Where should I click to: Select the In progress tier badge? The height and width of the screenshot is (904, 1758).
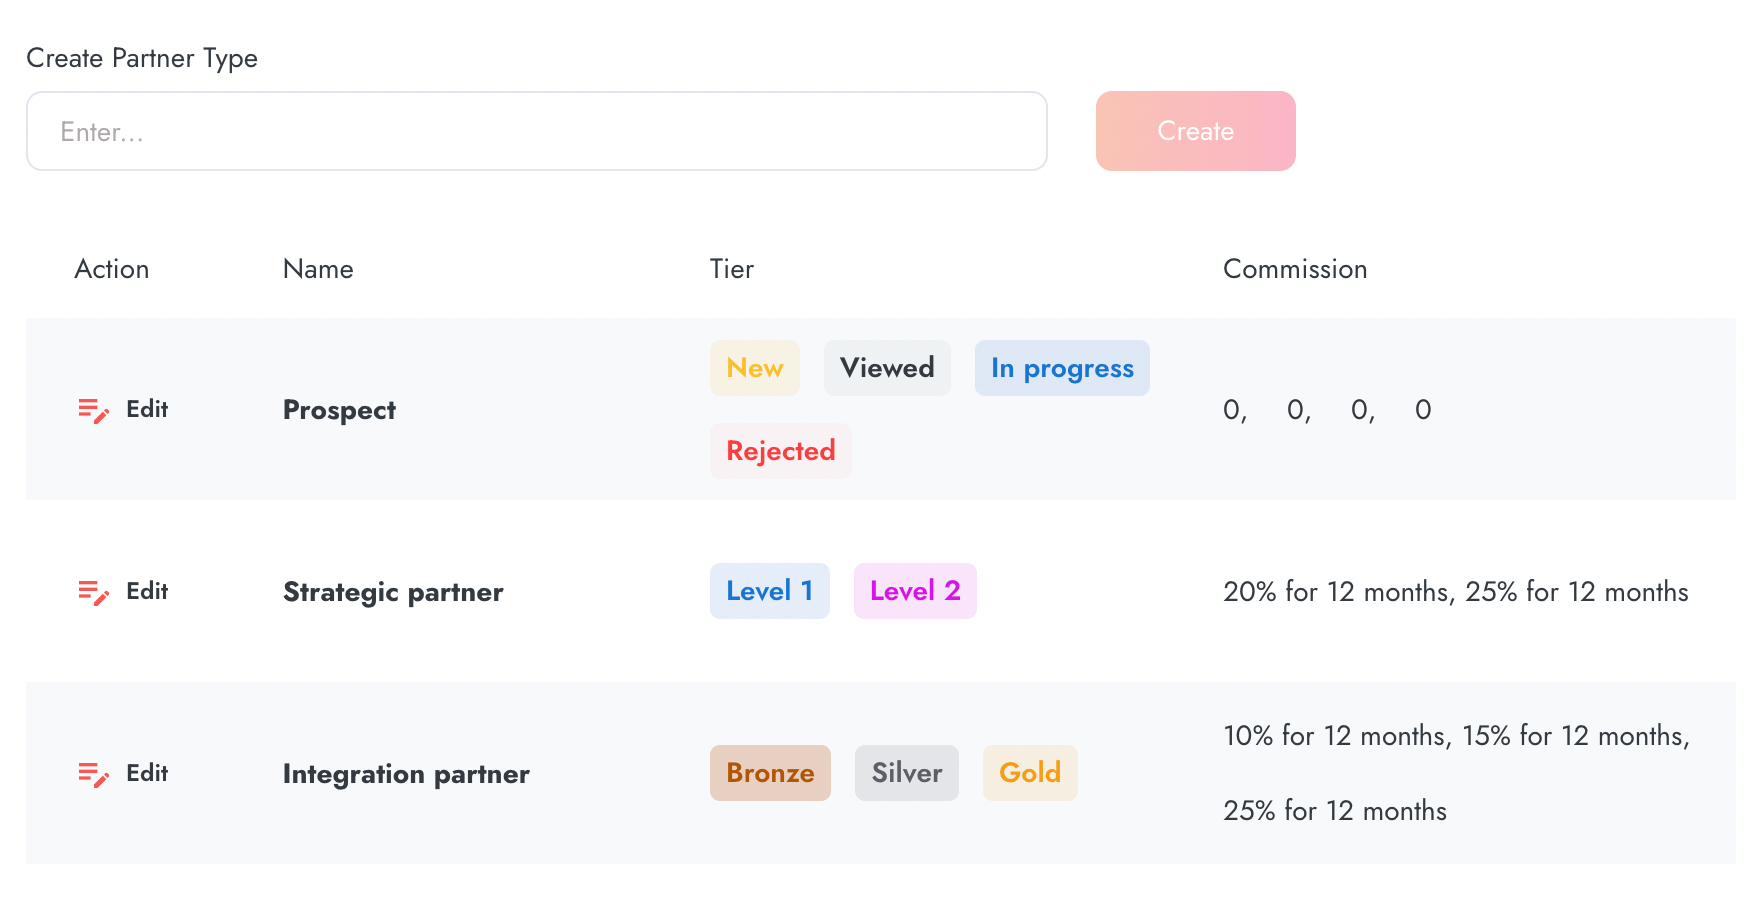coord(1062,368)
